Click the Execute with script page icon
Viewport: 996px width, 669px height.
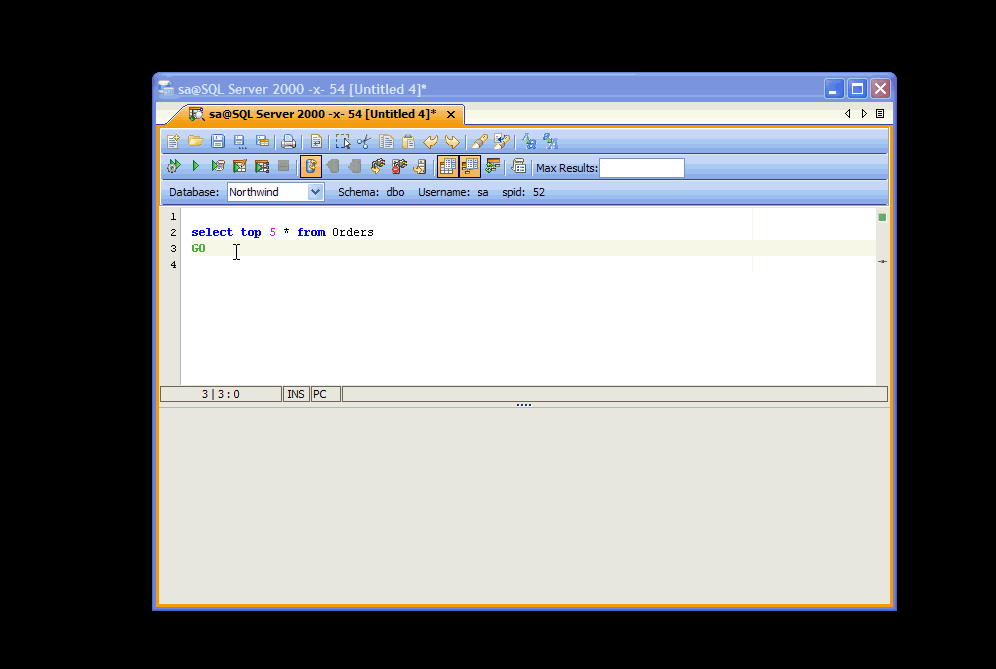click(218, 166)
